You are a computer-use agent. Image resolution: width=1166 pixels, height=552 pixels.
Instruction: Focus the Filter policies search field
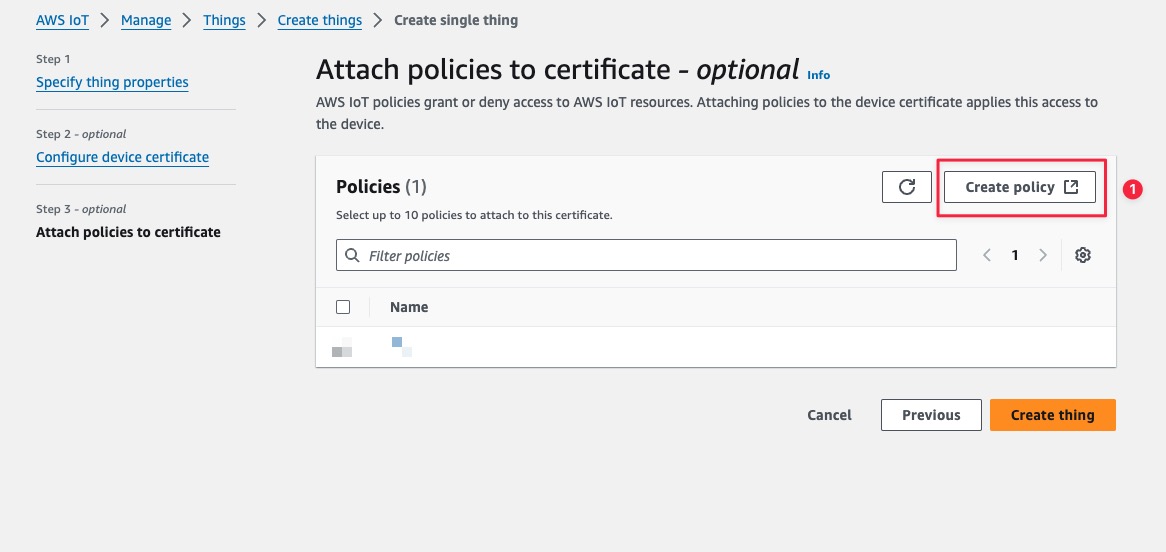click(655, 255)
